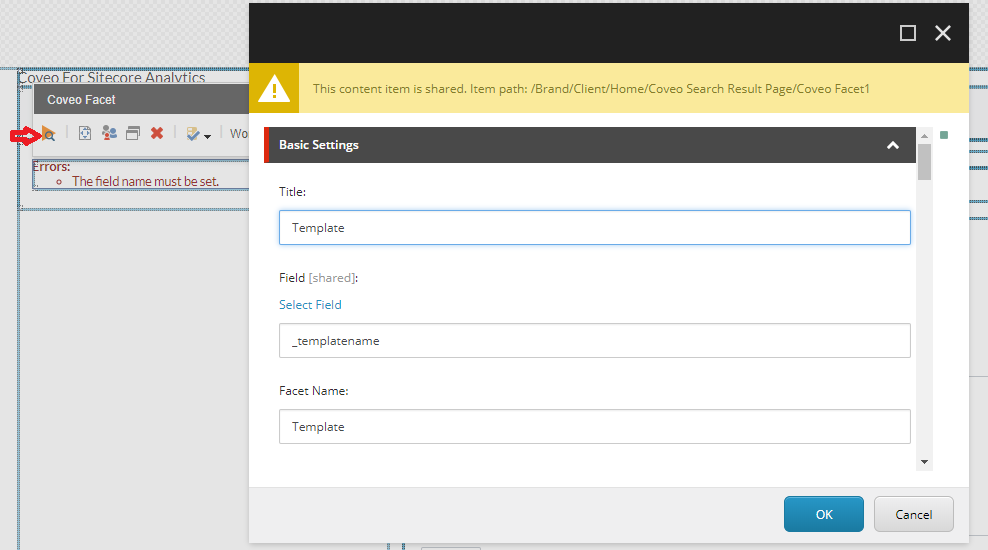988x550 pixels.
Task: Click the orange arrow with magnifier icon in Coveo Facet toolbar
Action: tap(49, 134)
